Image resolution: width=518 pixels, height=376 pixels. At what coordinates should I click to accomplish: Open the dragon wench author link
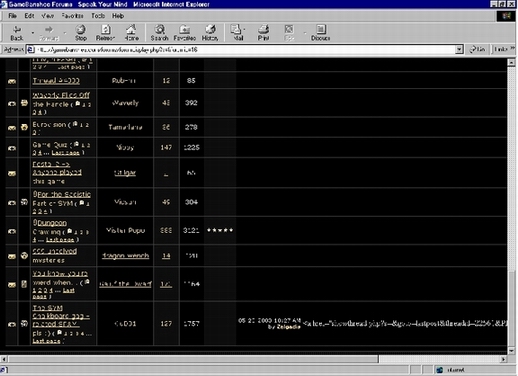tap(125, 256)
